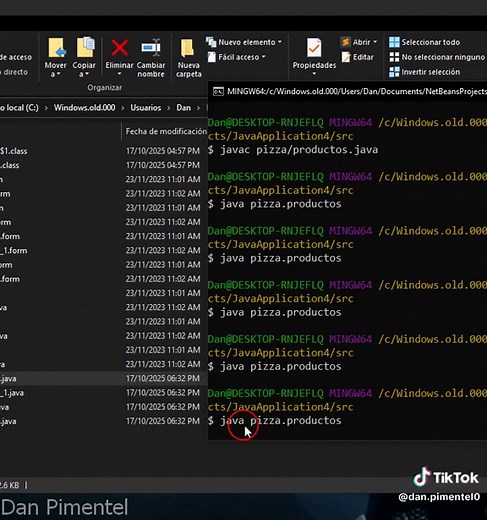Image resolution: width=487 pixels, height=520 pixels.
Task: Select file modified 17/10/2025 04:57 PM ending $1.class
Action: click(100, 151)
